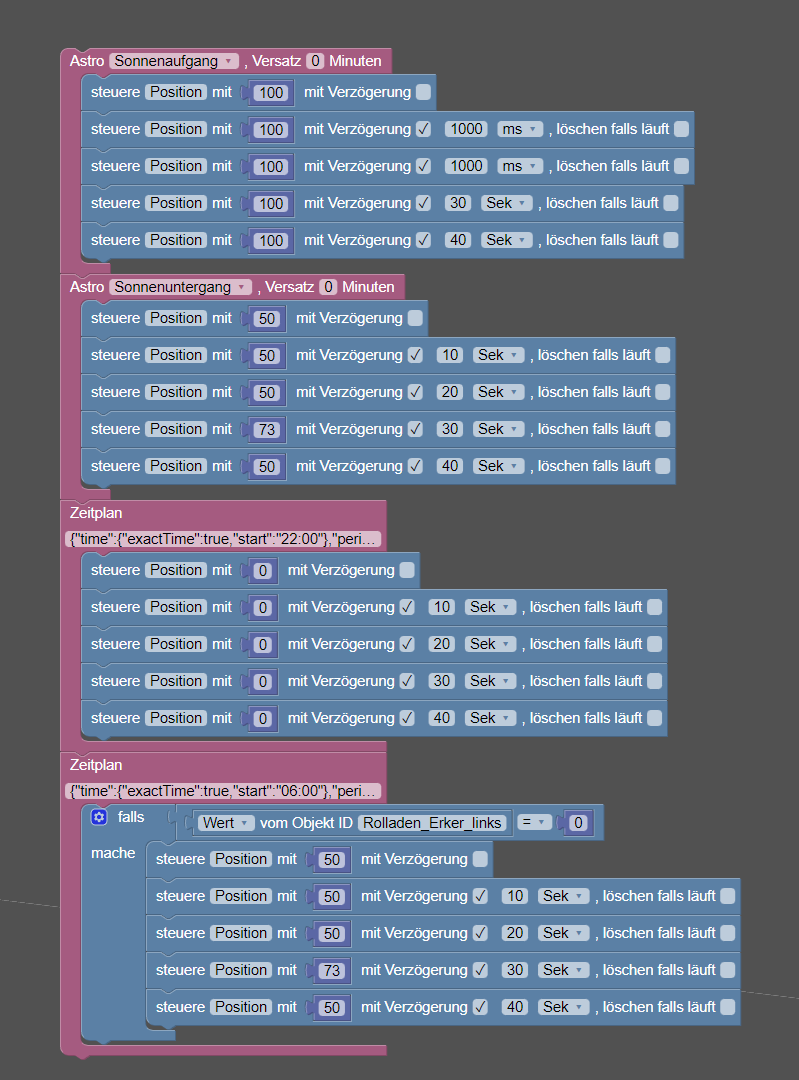Edit position value 50 on the Sonnenuntergang 20 Sek row
The image size is (799, 1080).
tap(267, 393)
